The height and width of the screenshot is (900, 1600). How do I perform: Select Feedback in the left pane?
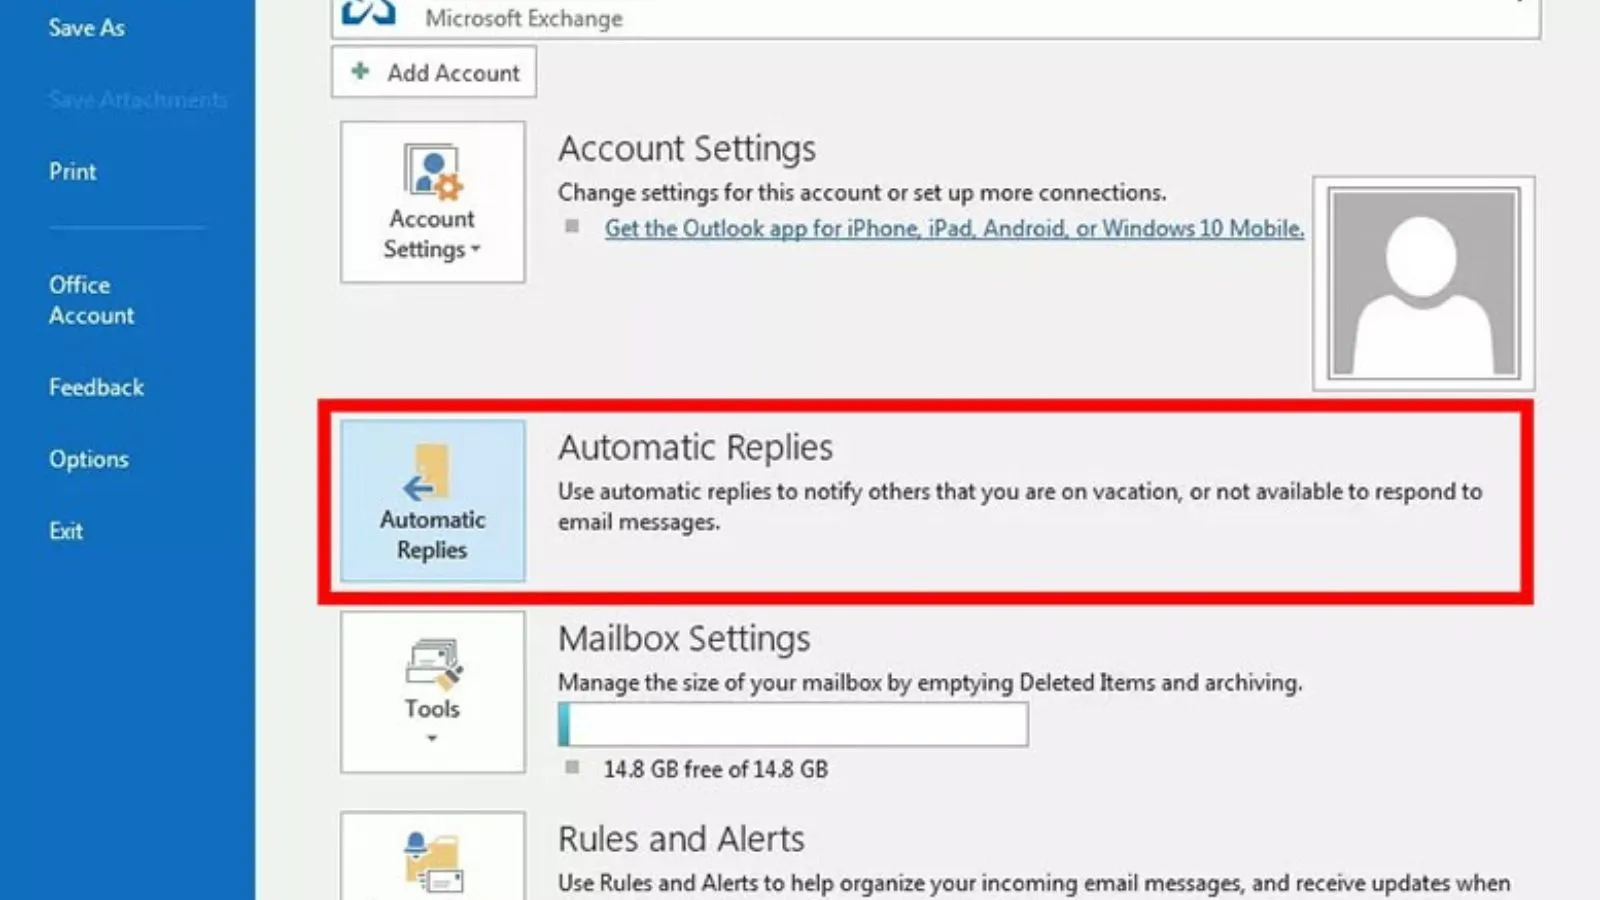[x=95, y=387]
